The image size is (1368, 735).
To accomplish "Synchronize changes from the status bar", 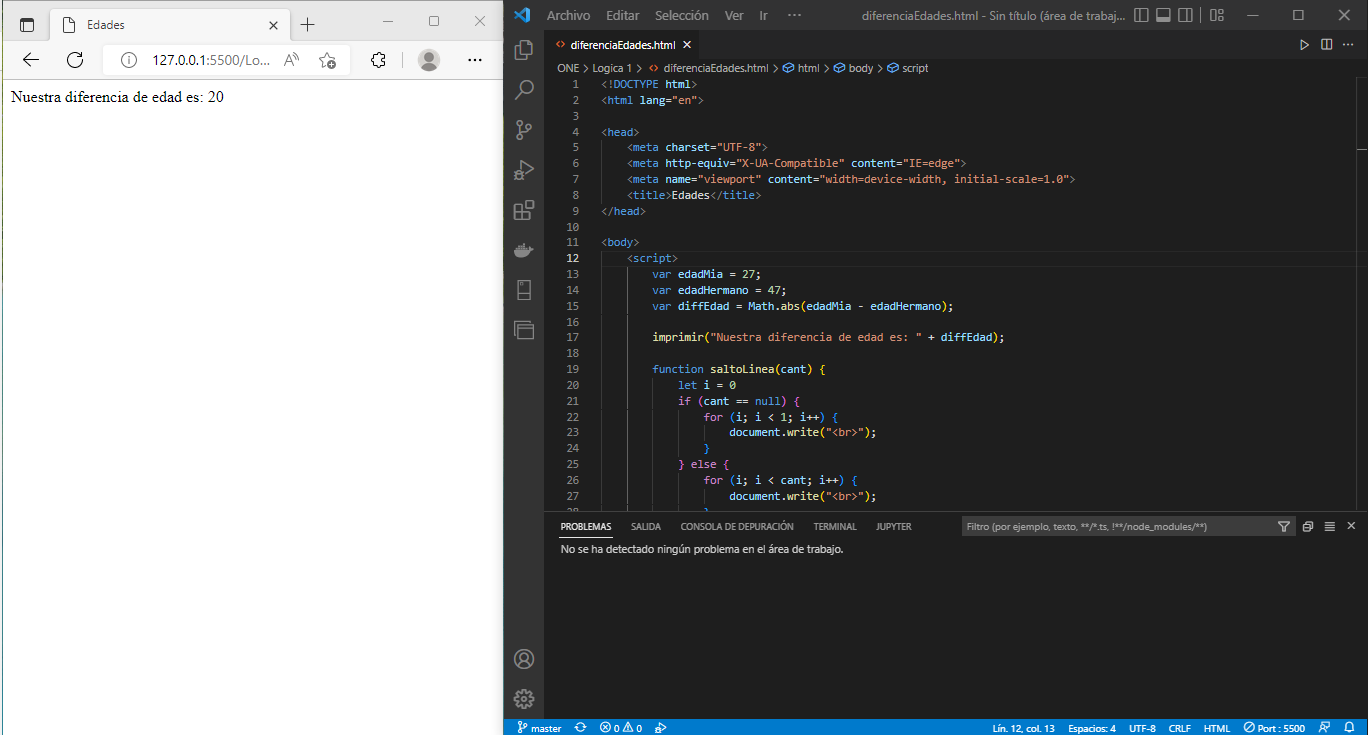I will click(x=581, y=728).
